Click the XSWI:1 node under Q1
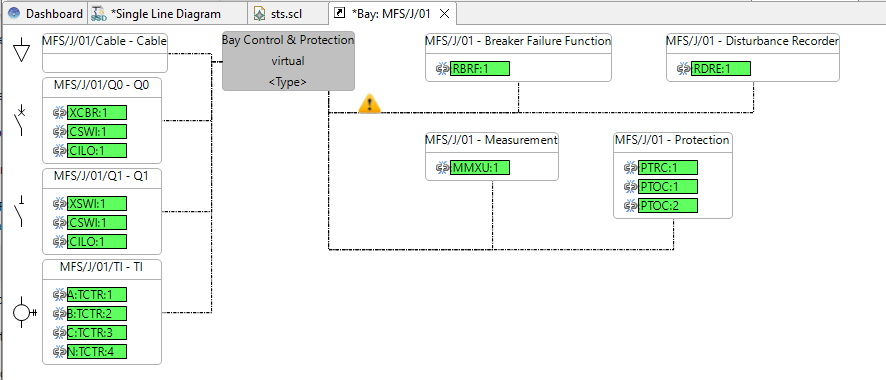The image size is (886, 380). tap(97, 204)
